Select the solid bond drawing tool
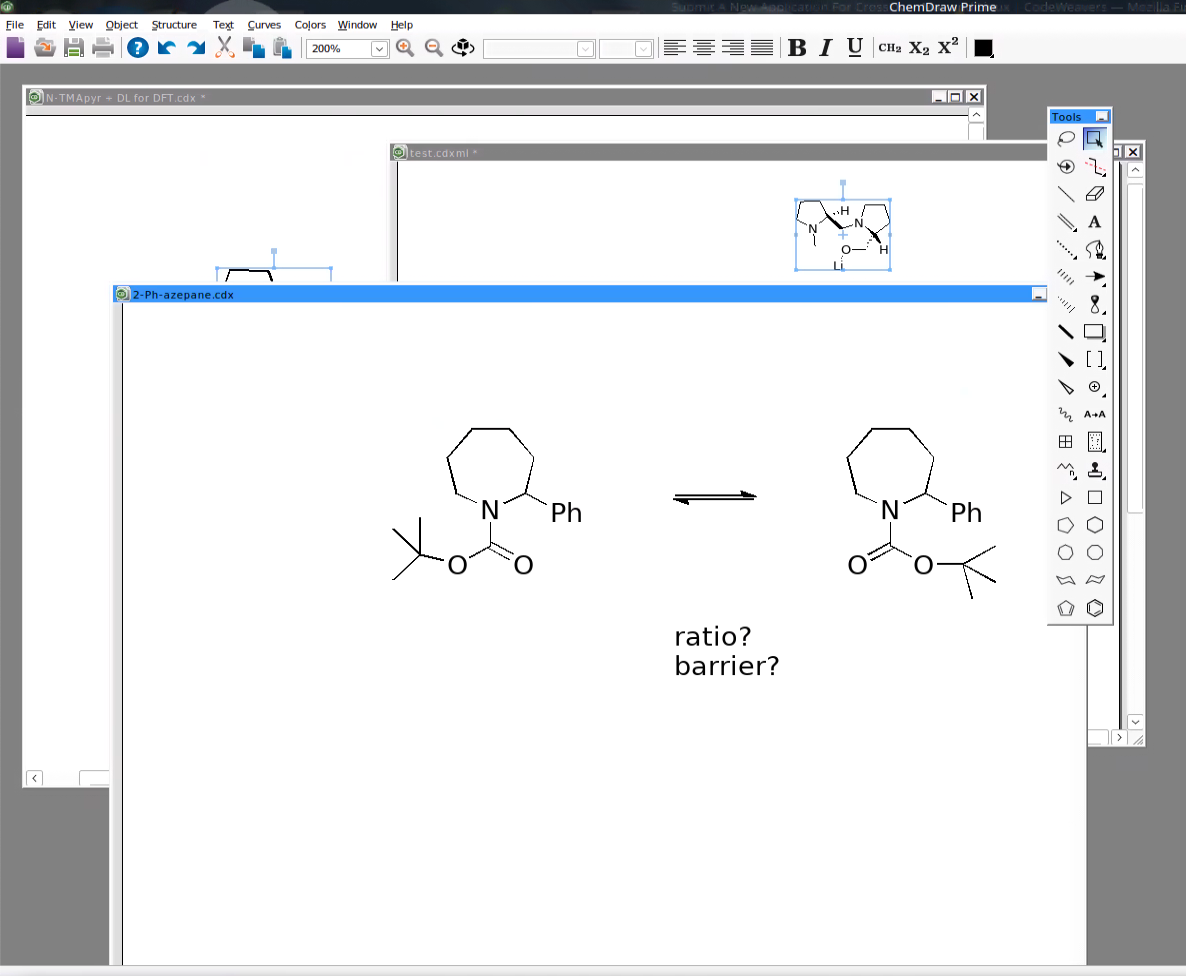Screen dimensions: 1186x976 point(1065,193)
